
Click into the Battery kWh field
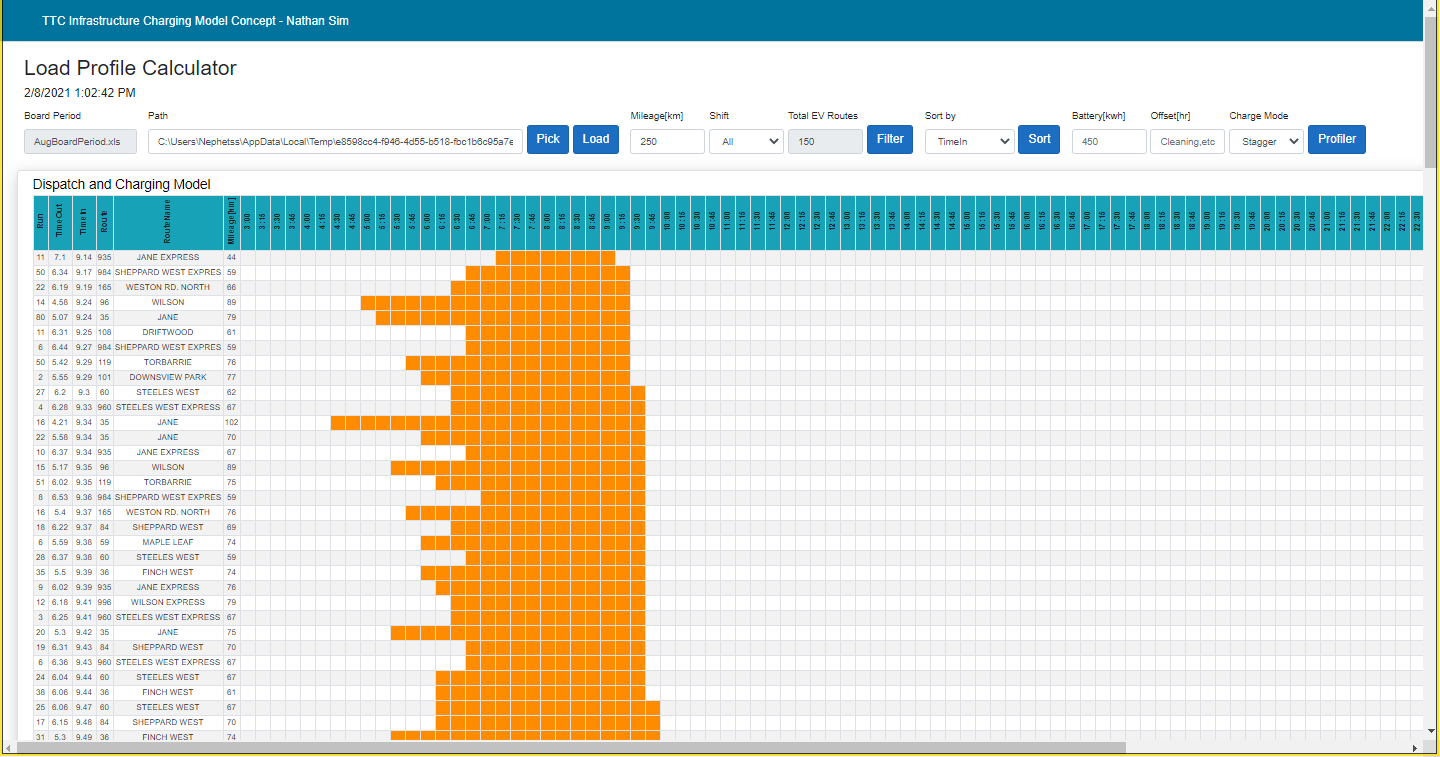click(x=1108, y=142)
